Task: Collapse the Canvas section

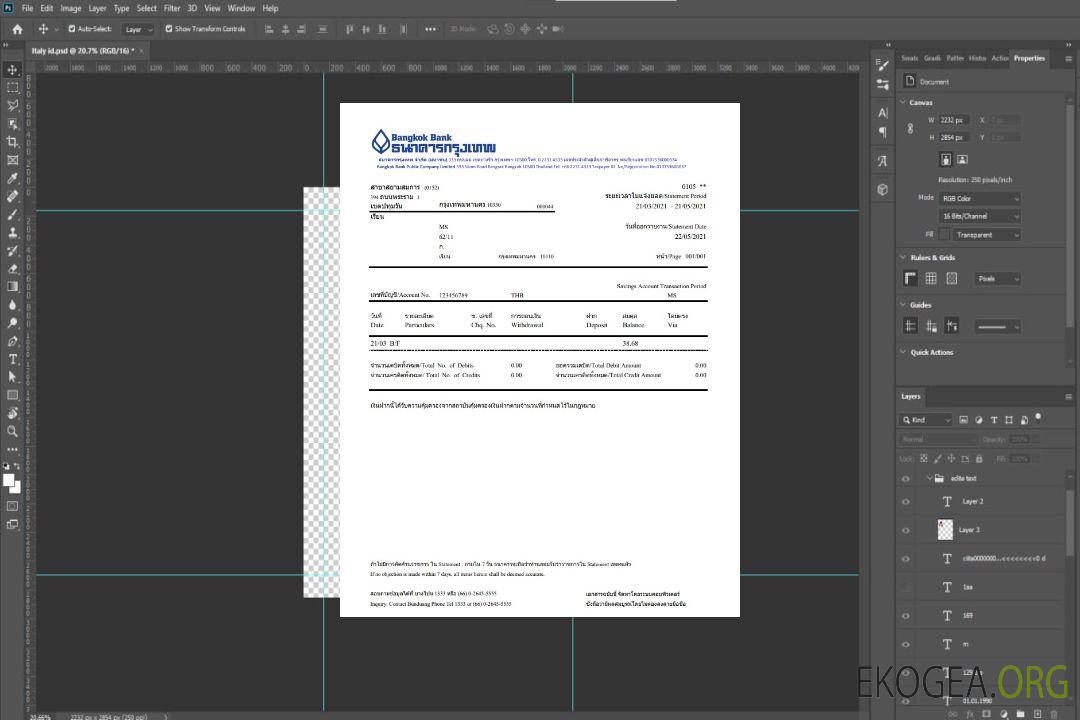Action: pos(903,102)
